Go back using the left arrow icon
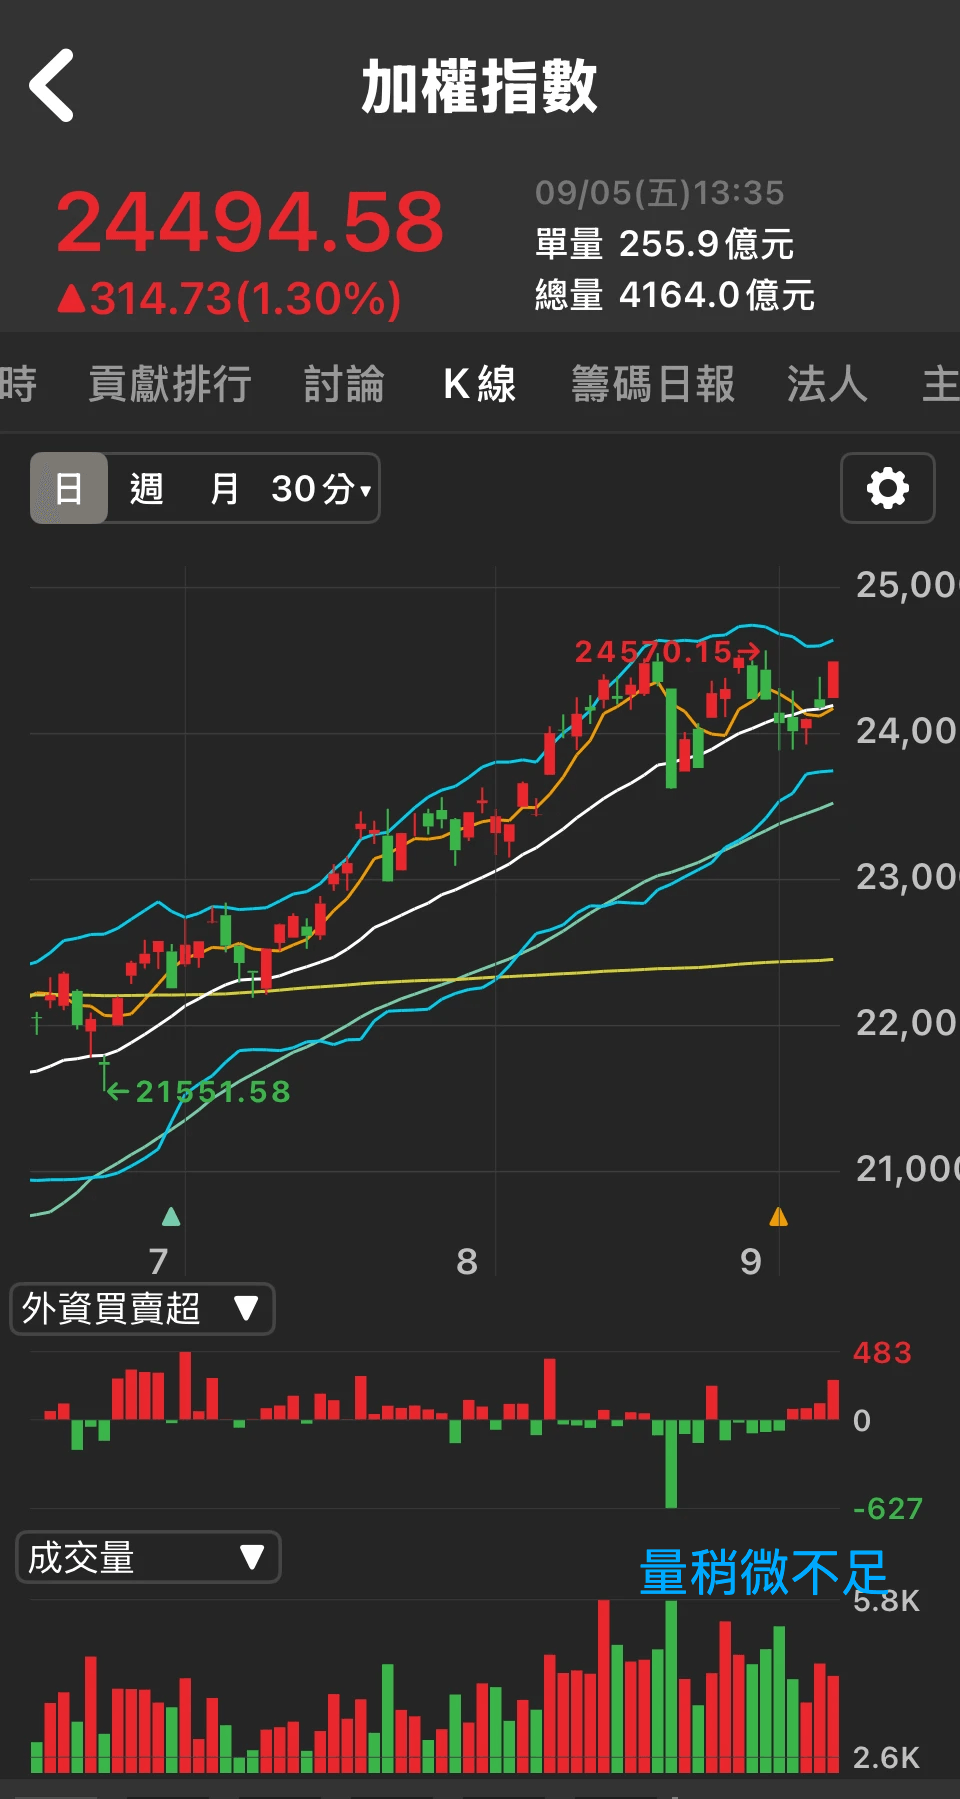 (52, 86)
